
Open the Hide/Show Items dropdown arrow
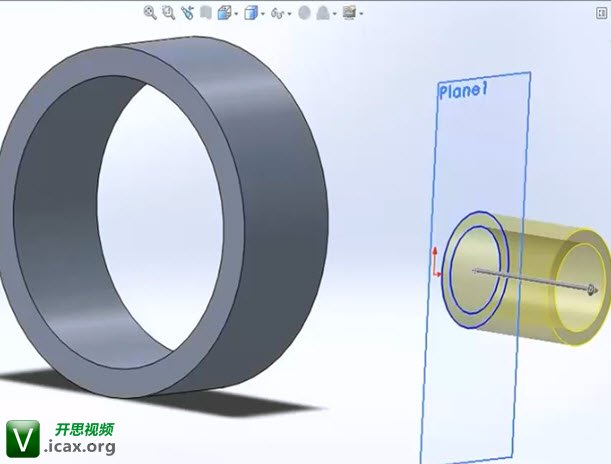point(290,14)
